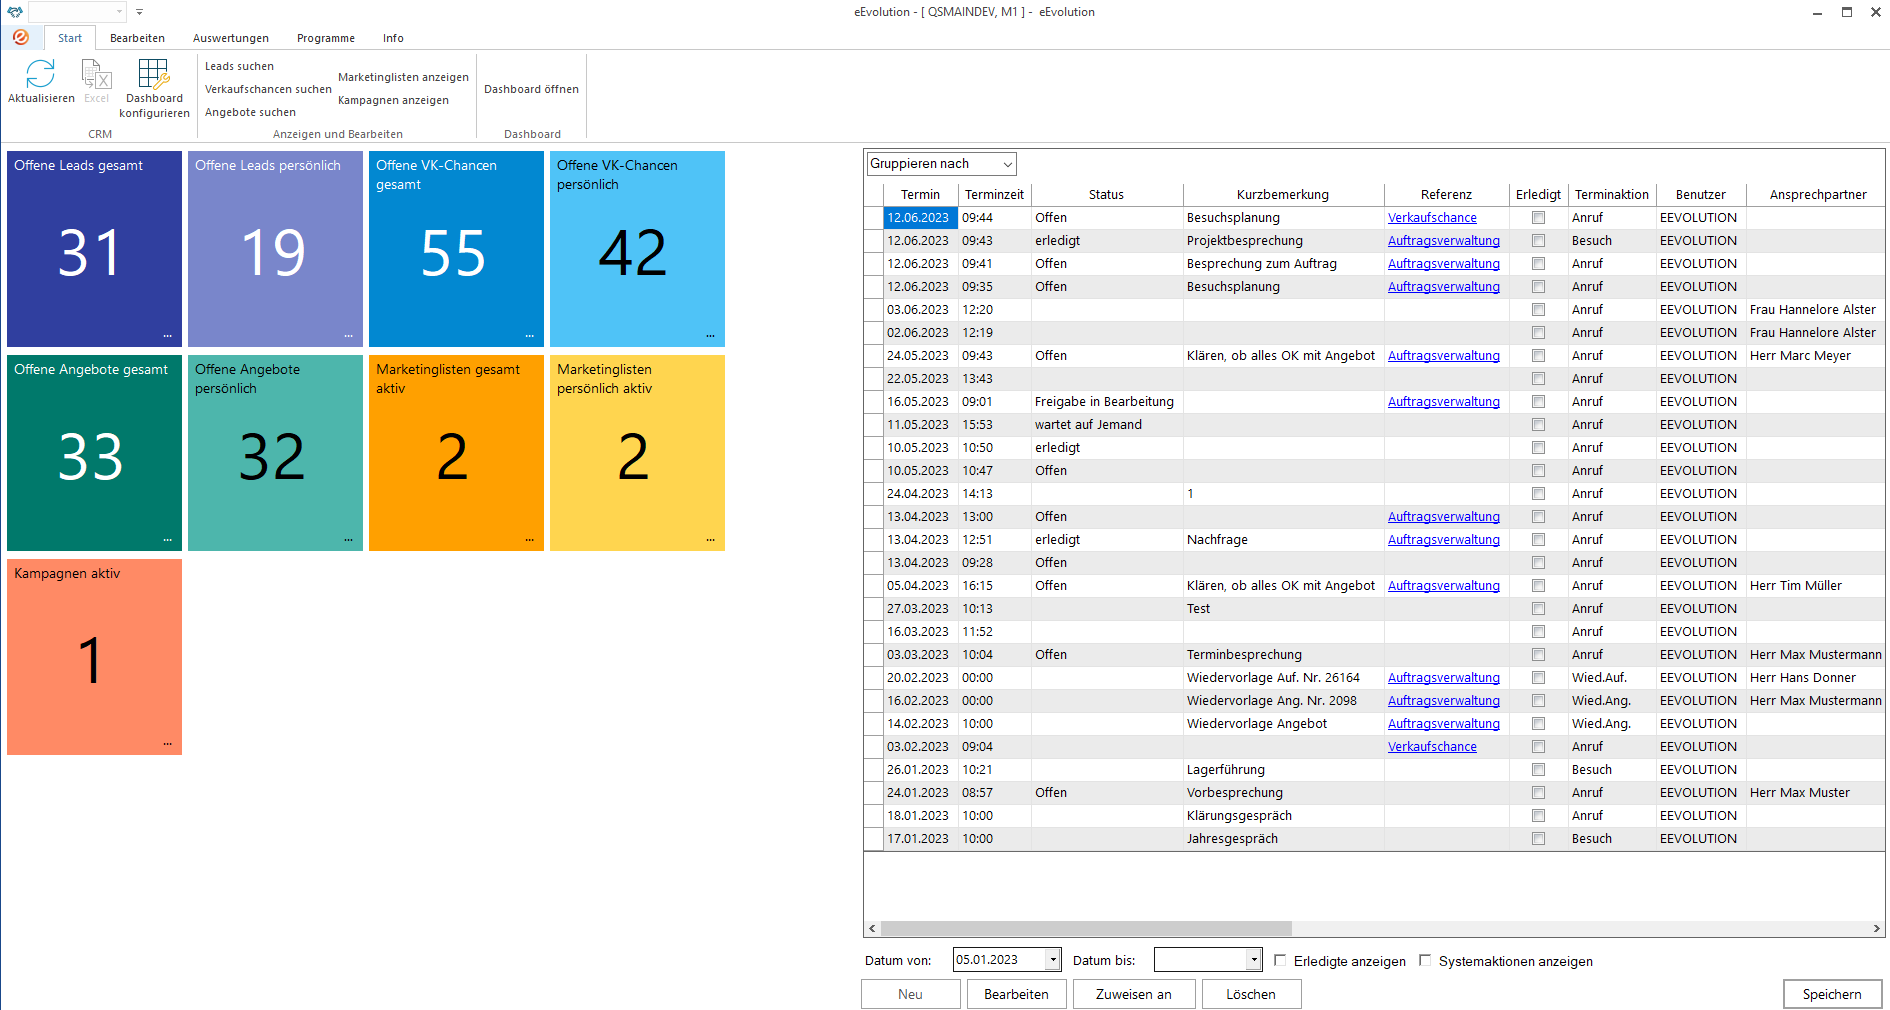Open options dots on Offene Leads persönlich tile
The width and height of the screenshot is (1890, 1010).
(348, 336)
